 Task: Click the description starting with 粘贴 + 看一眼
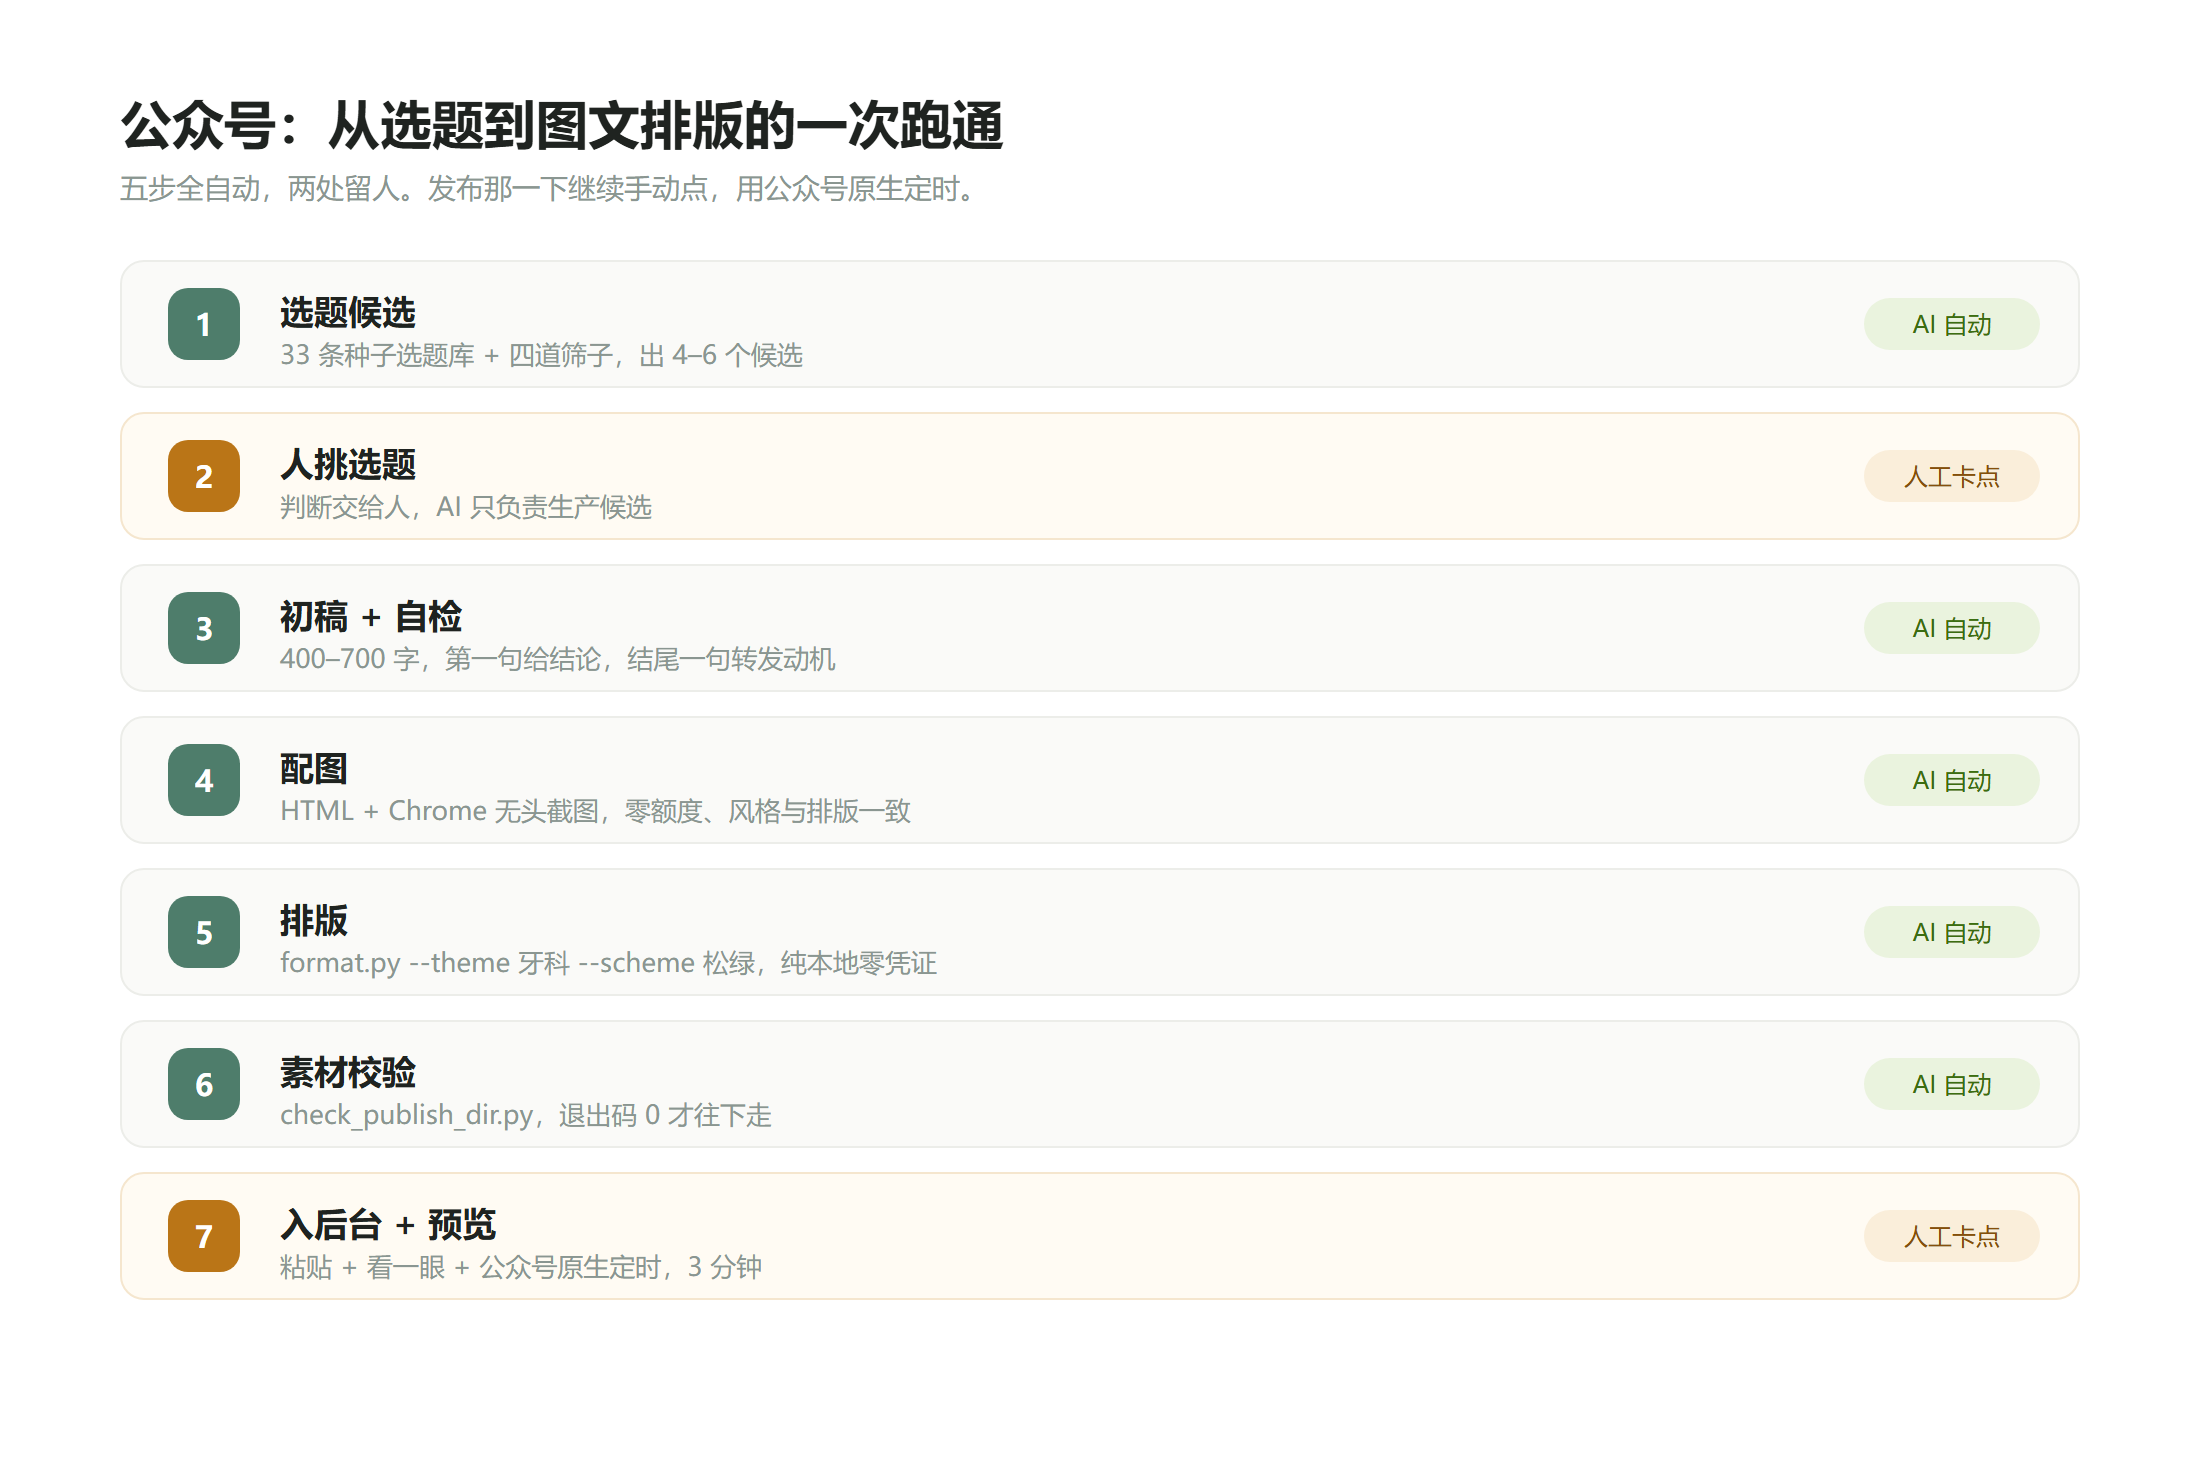click(521, 1267)
